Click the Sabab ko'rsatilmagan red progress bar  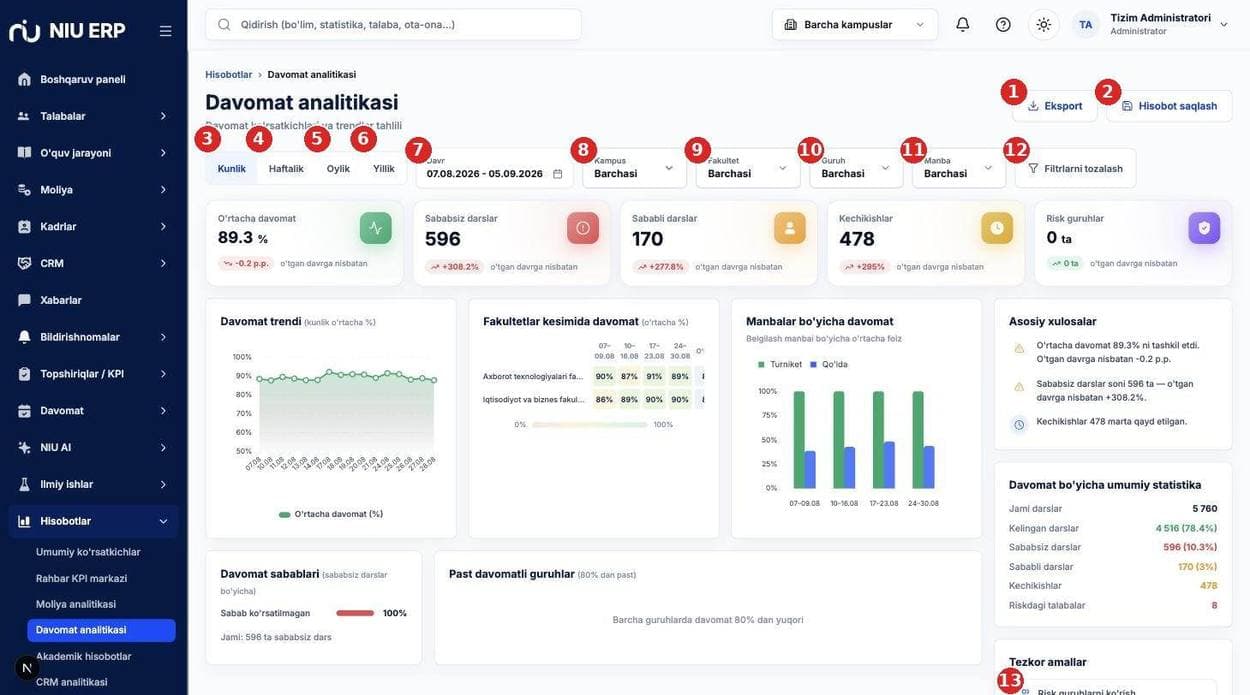pos(355,613)
